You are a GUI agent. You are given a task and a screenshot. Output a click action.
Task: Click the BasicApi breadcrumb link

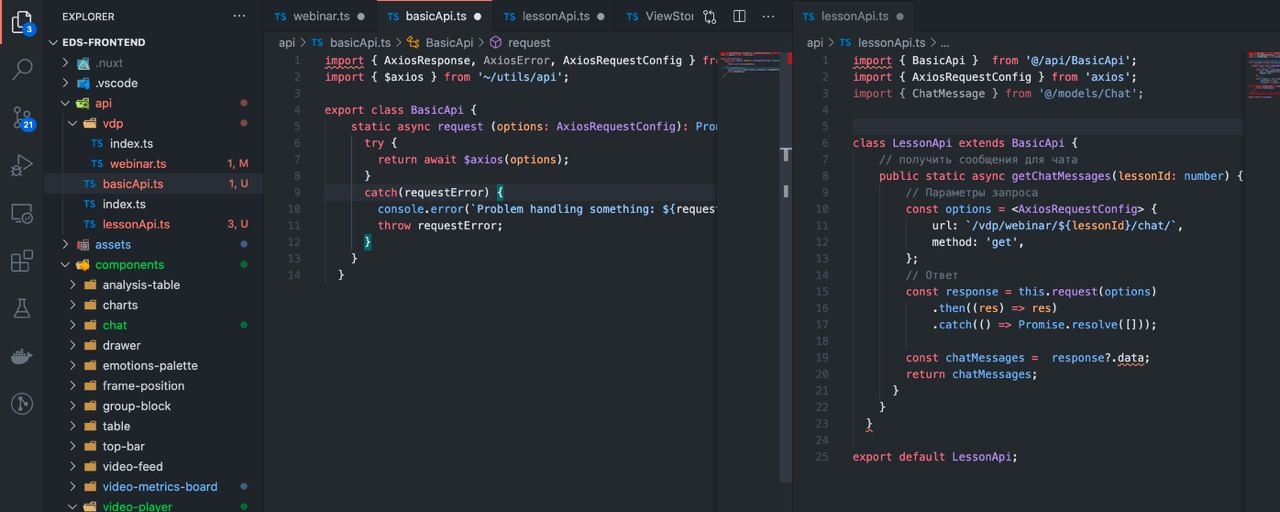click(x=449, y=43)
